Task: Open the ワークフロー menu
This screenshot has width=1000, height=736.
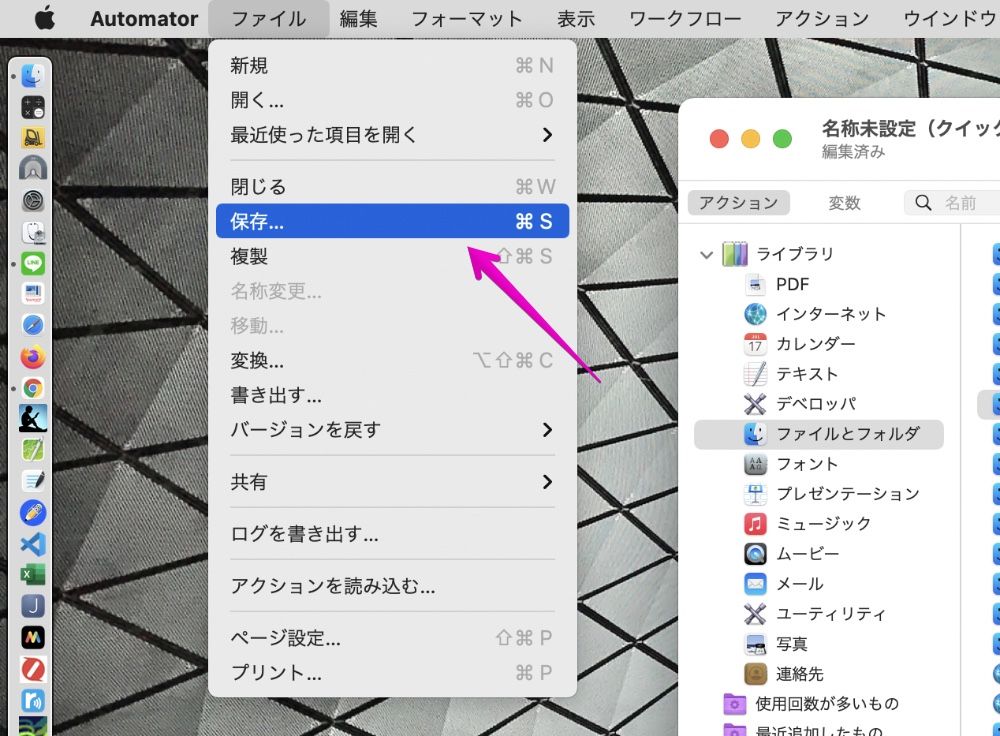Action: (685, 18)
